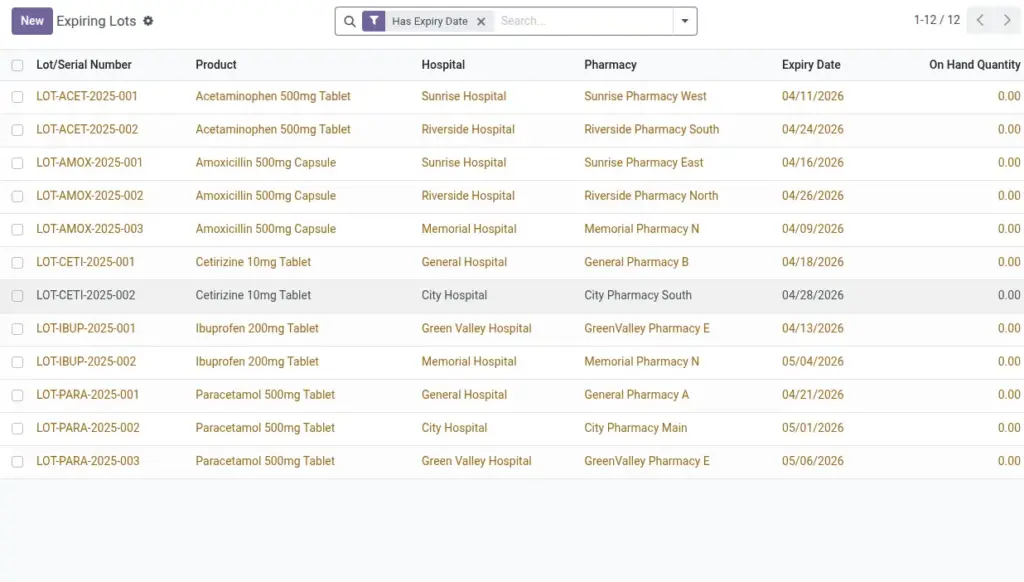Open lot LOT-AMOX-2025-002
The width and height of the screenshot is (1024, 582).
click(x=89, y=196)
